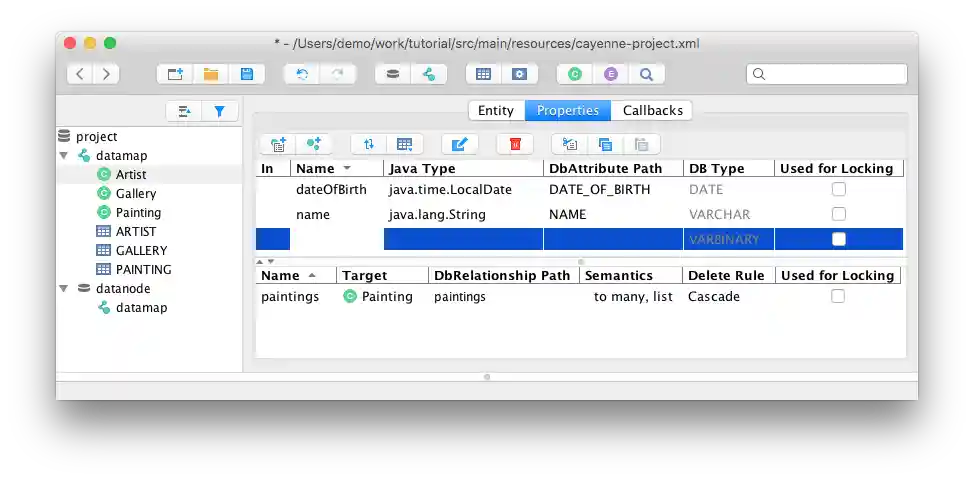Image resolution: width=974 pixels, height=480 pixels.
Task: Click the 'to many, list' semantics cell
Action: point(630,296)
